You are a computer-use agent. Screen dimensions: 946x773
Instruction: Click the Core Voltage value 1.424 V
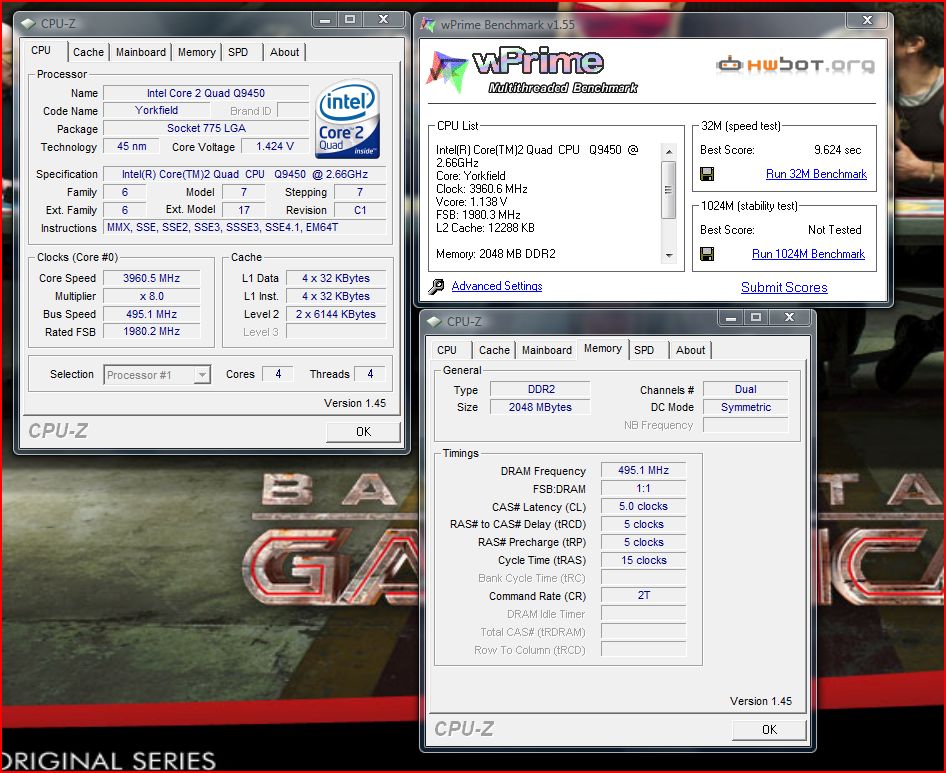click(275, 146)
